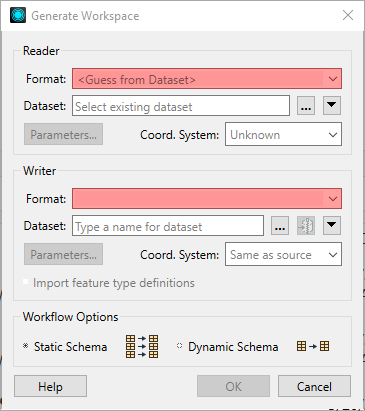Open Writer dataset black arrow options menu
Image resolution: width=365 pixels, height=411 pixels.
pos(332,226)
